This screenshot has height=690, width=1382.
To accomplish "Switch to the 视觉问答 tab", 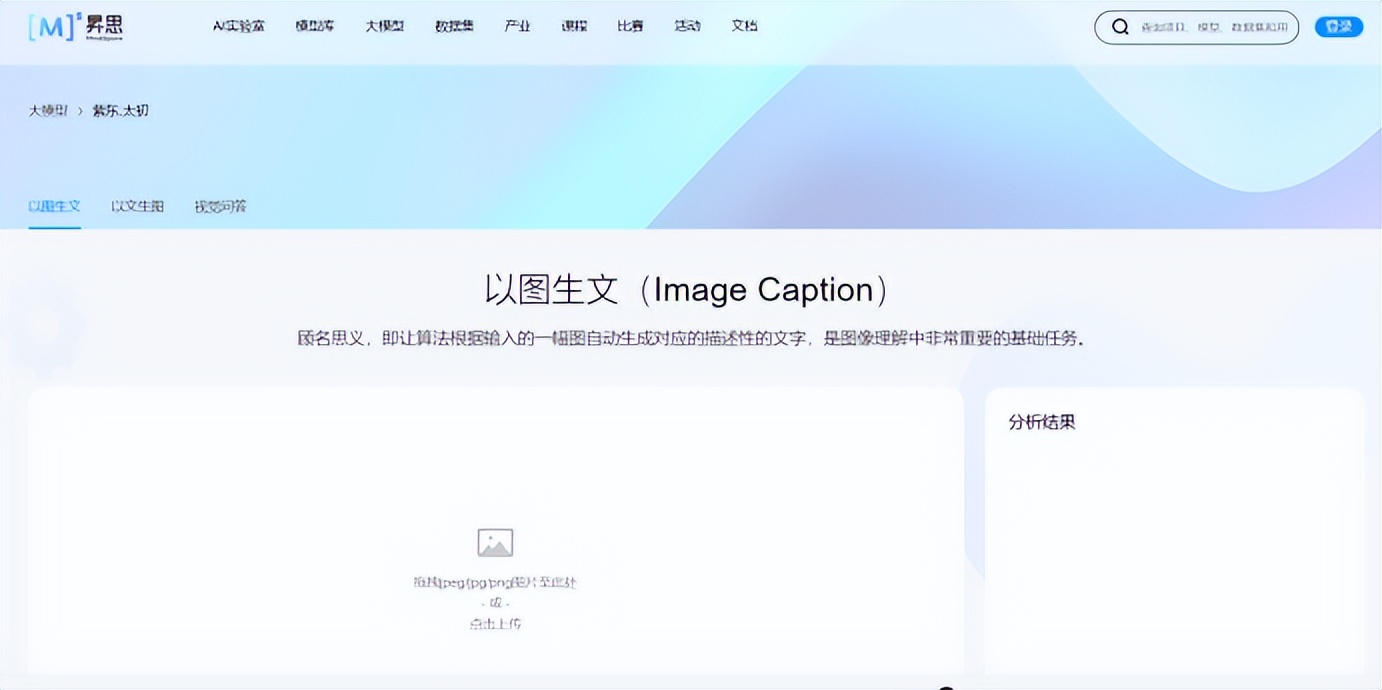I will pos(222,206).
